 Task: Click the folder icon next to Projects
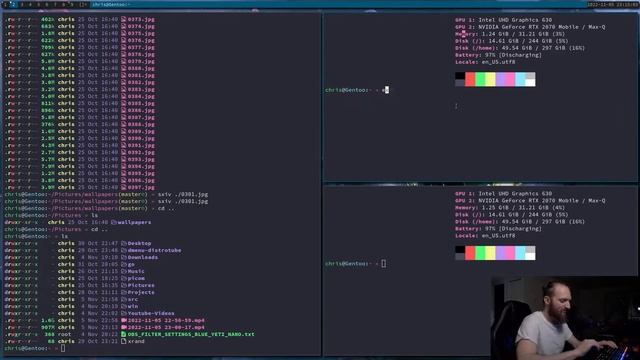click(124, 292)
